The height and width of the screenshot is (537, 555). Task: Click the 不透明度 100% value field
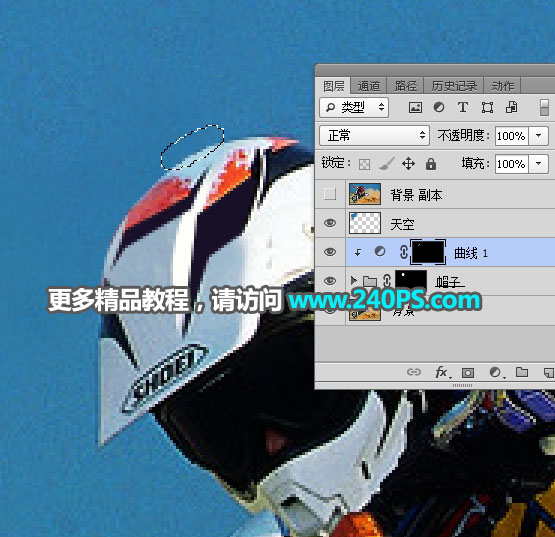[x=511, y=136]
